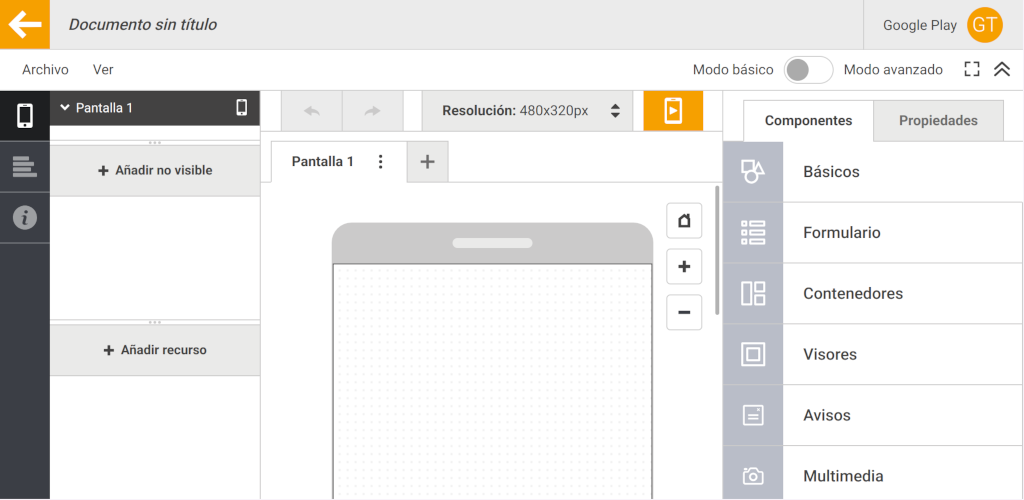Click the canvas vertical scrollbar
1024x500 pixels.
pos(717,251)
